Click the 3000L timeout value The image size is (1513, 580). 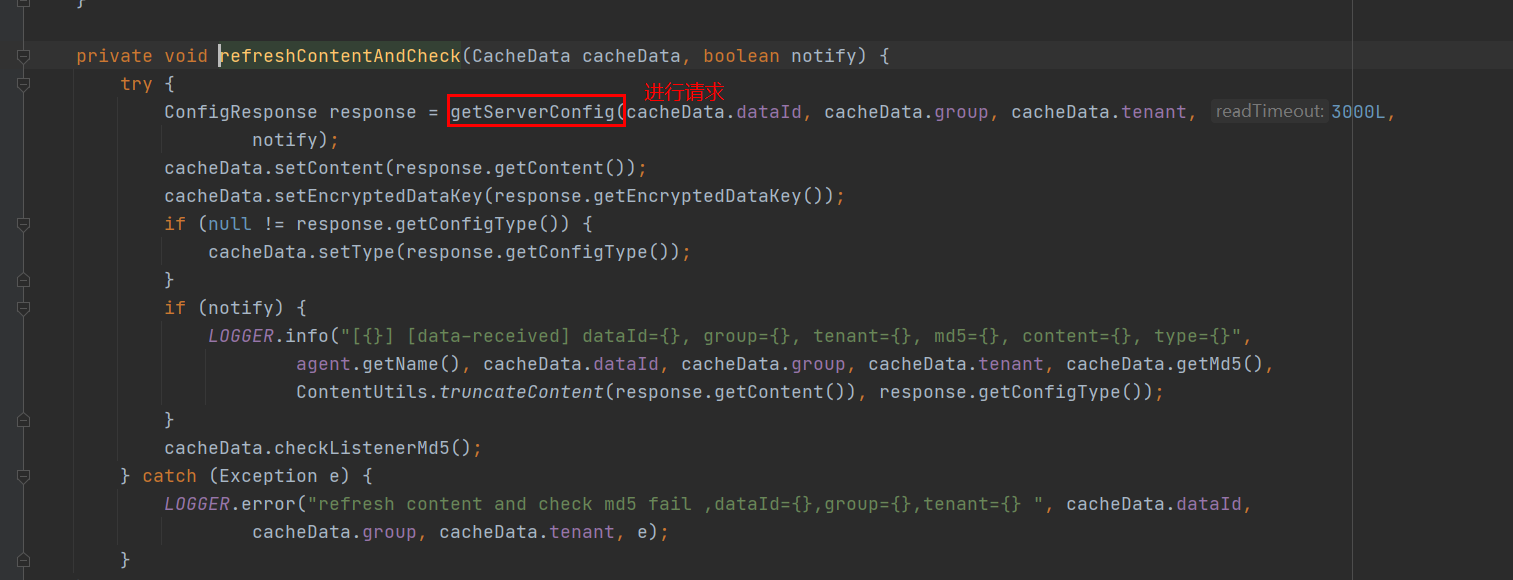[1358, 112]
